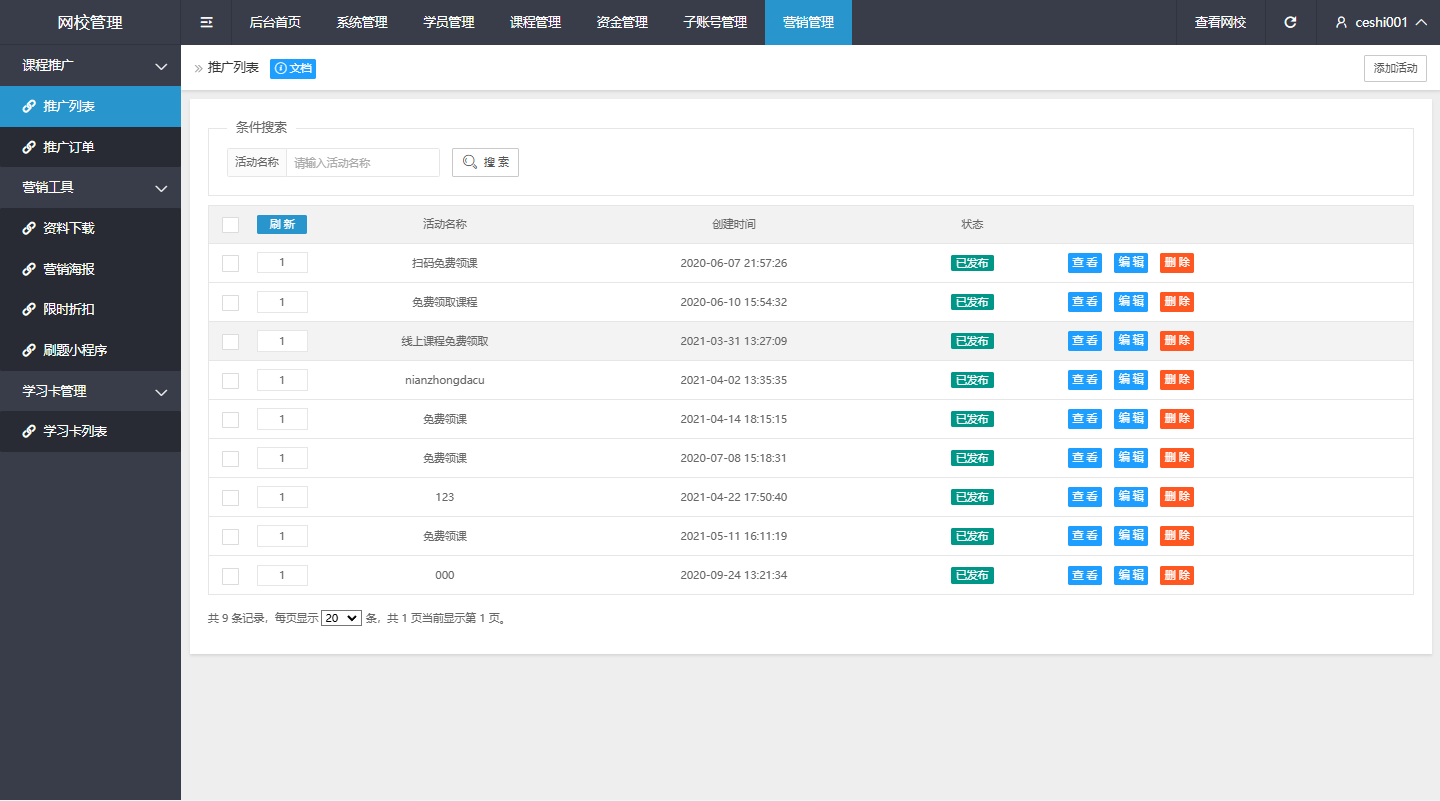Click the 活动名称 search input field

(x=362, y=162)
